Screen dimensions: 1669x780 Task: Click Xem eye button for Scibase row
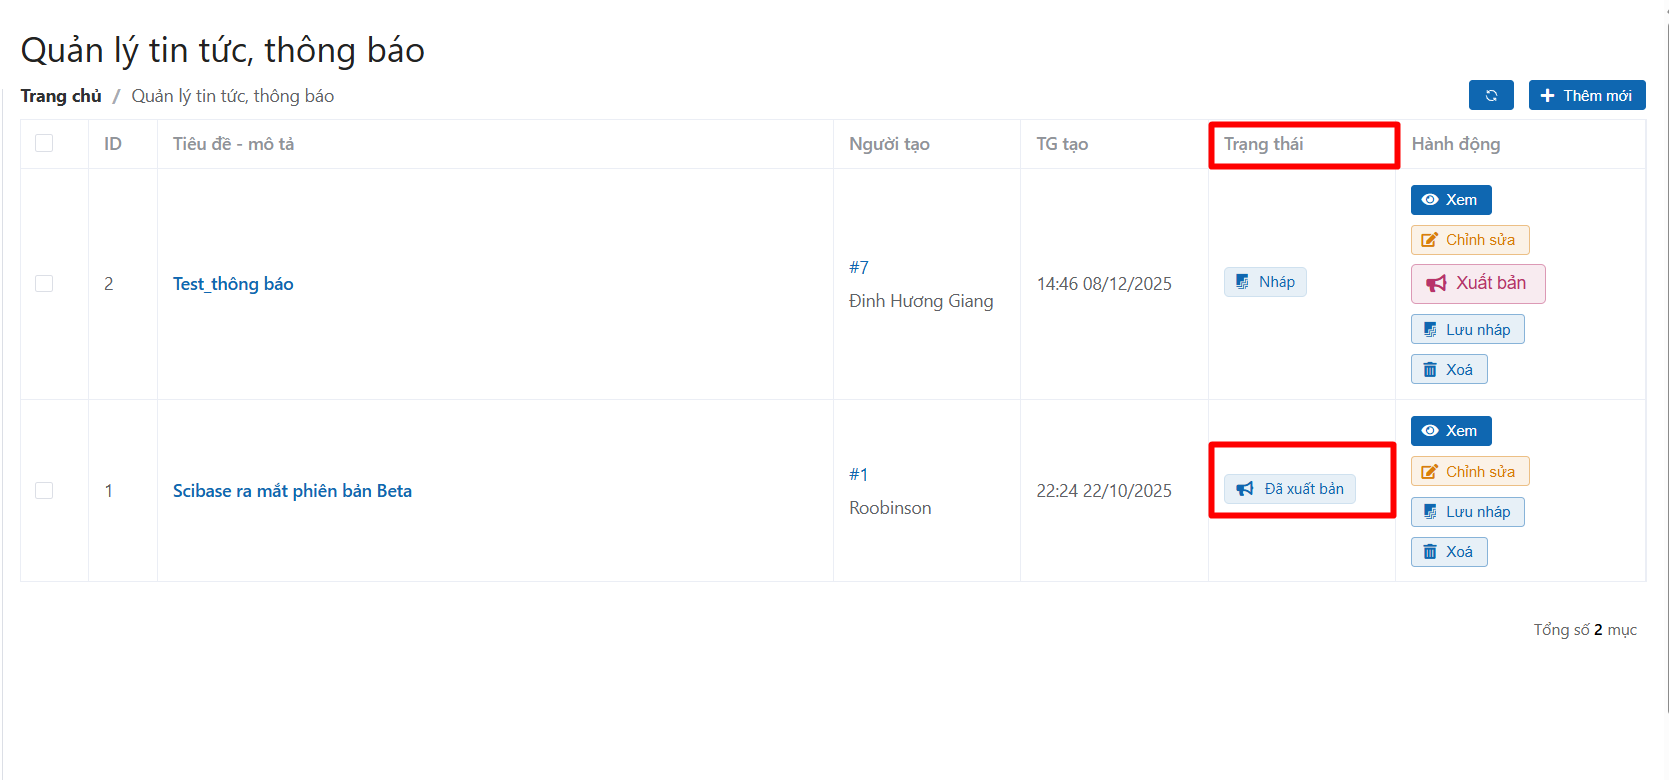(x=1450, y=431)
